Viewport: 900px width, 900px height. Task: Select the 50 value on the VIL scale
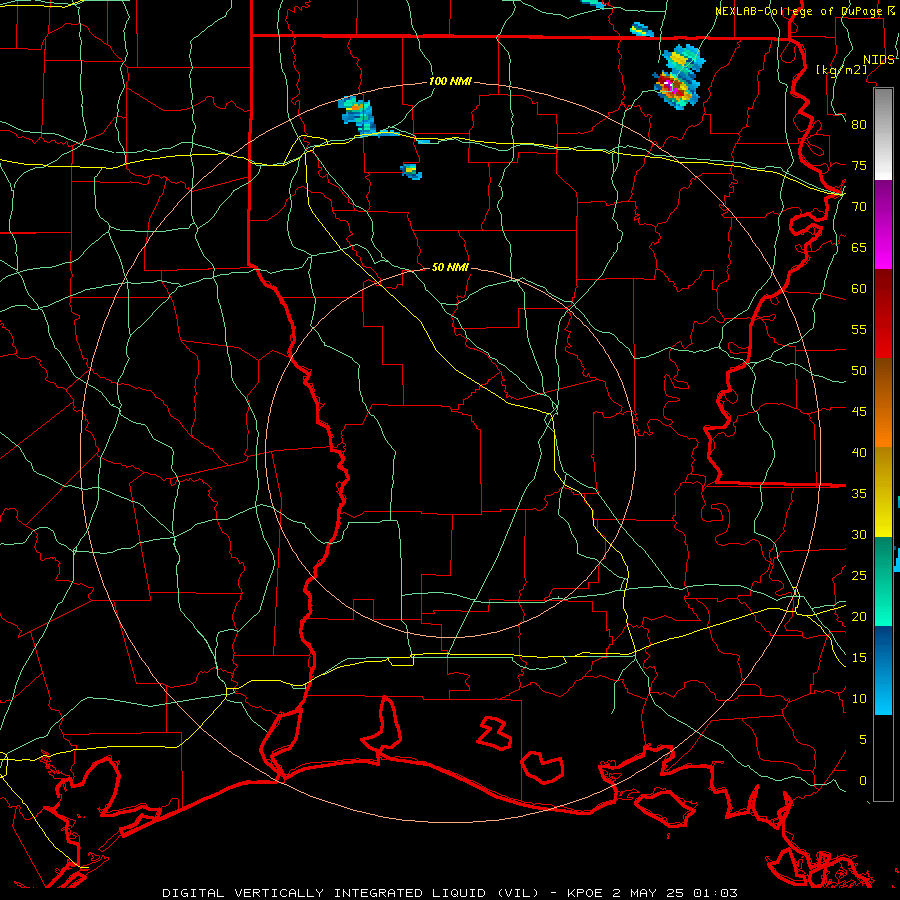[859, 371]
